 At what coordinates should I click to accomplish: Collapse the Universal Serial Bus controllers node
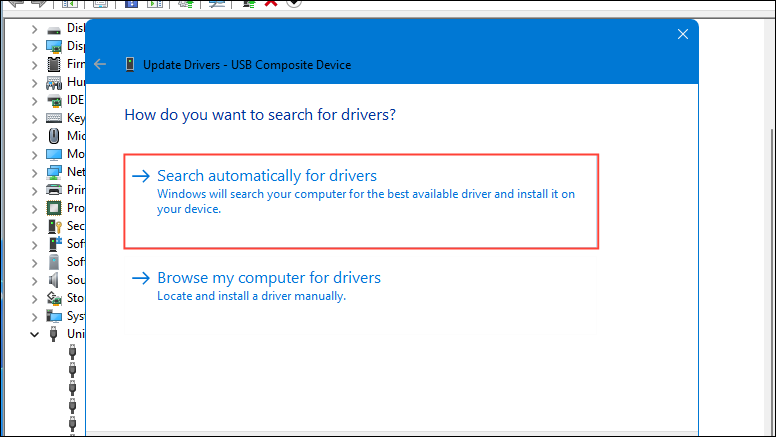[x=36, y=334]
